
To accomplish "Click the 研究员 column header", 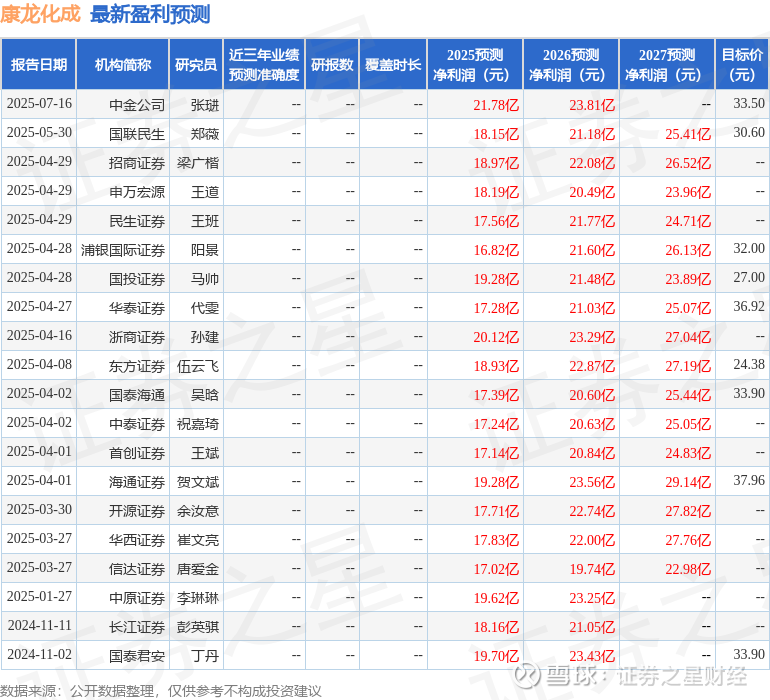I will pos(196,64).
